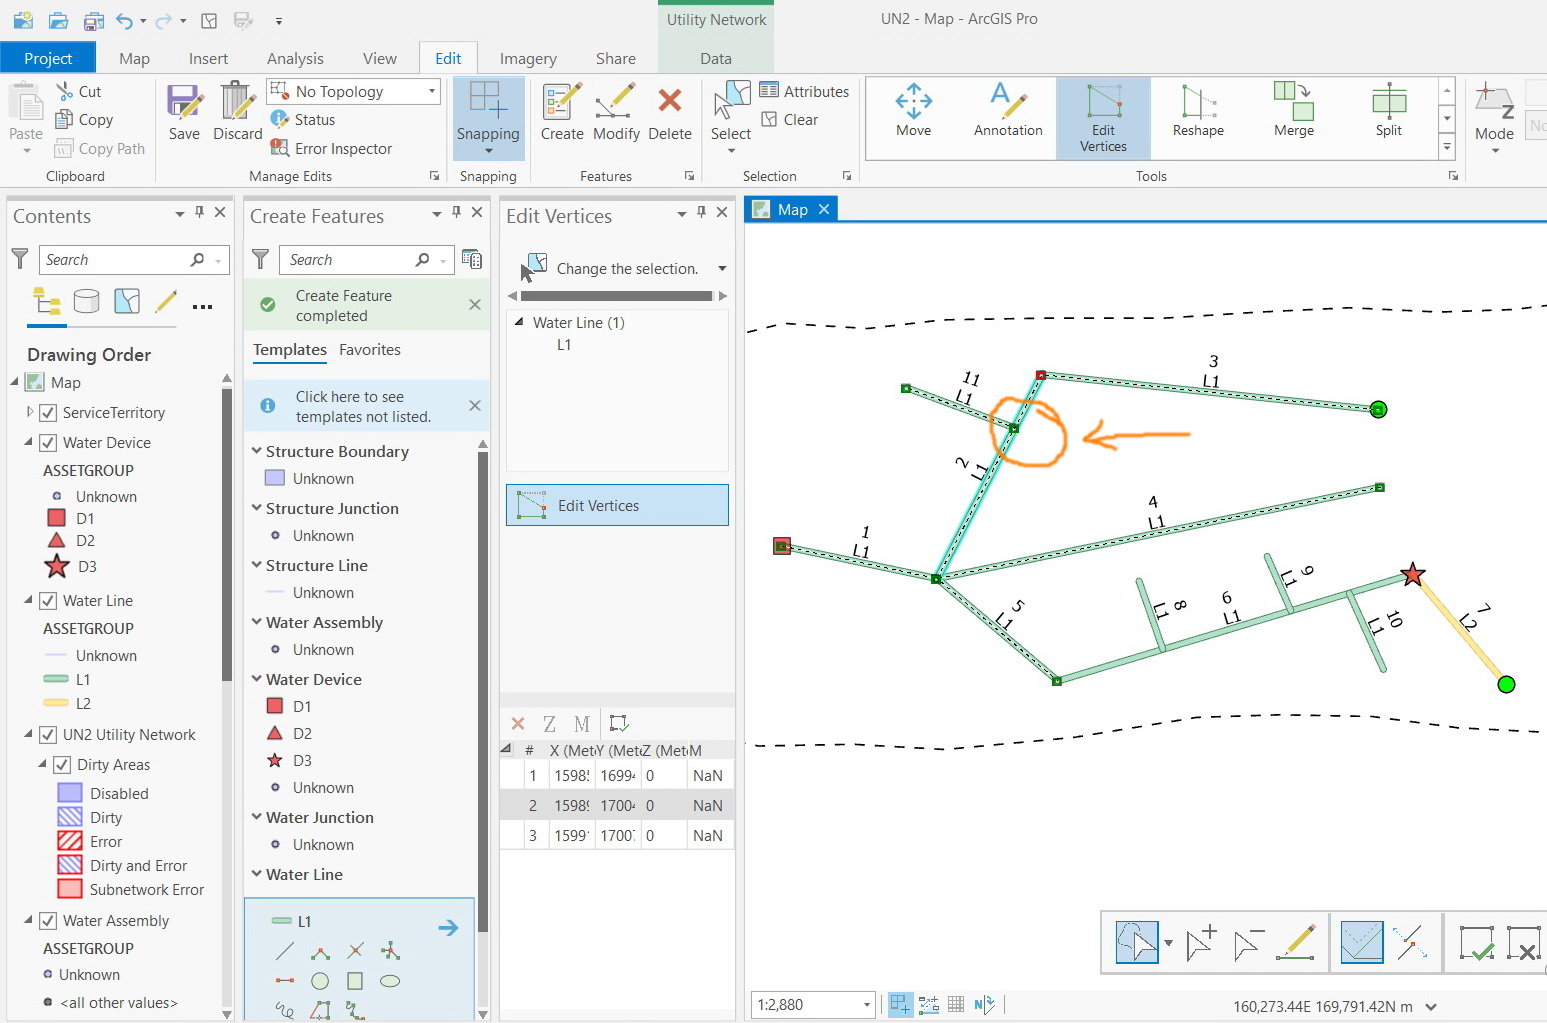Activate the Select tool
Viewport: 1547px width, 1023px height.
point(731,112)
